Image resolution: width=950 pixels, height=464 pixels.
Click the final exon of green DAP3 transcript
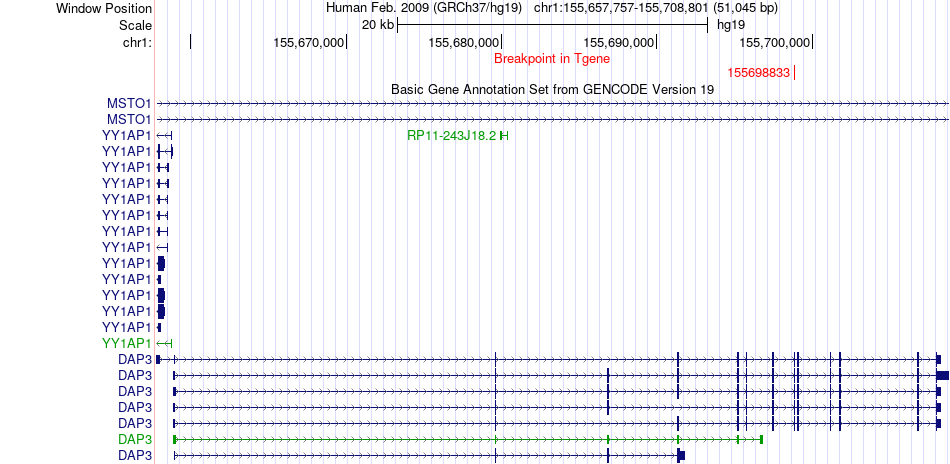(761, 439)
